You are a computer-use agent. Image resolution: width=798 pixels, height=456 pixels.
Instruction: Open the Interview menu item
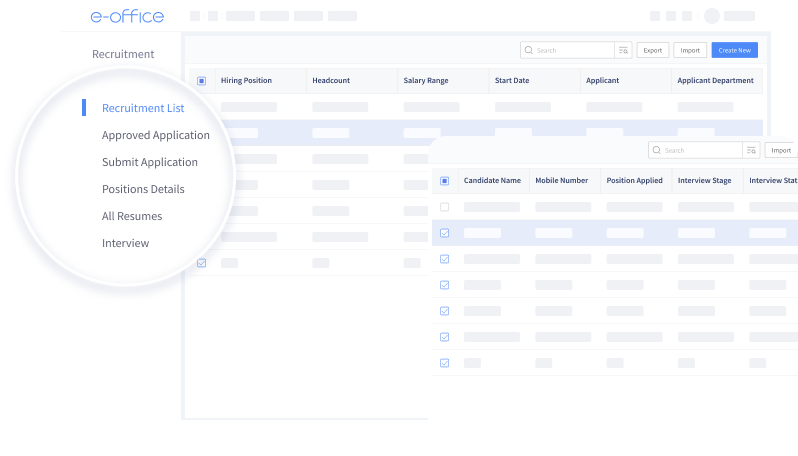pyautogui.click(x=125, y=243)
